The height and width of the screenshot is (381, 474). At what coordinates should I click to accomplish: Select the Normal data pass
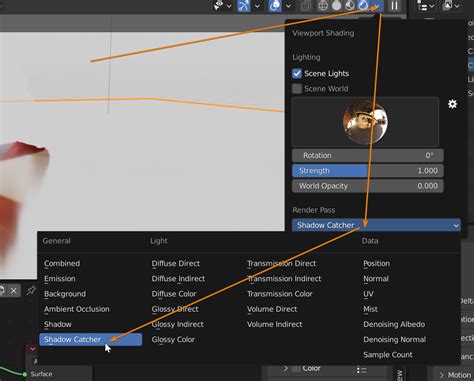[x=376, y=279]
